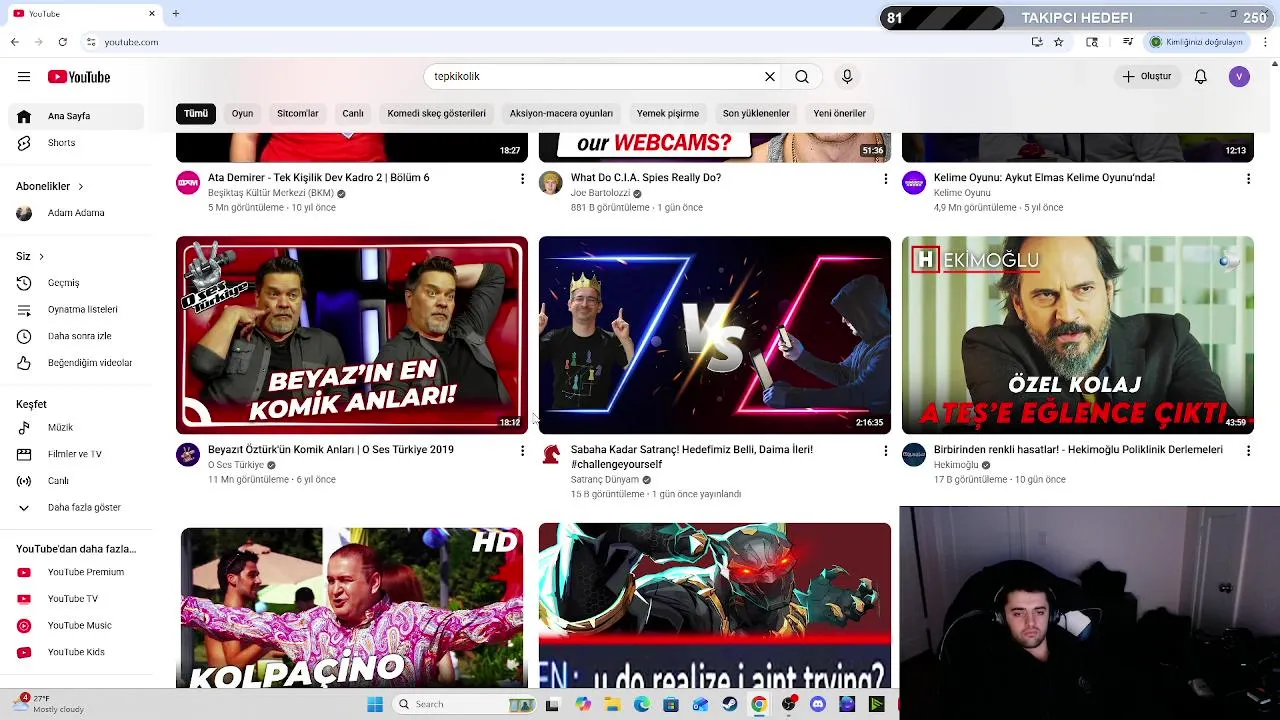Open options menu for Sabaha Kadar Satranç video
The height and width of the screenshot is (720, 1280).
[x=885, y=451]
